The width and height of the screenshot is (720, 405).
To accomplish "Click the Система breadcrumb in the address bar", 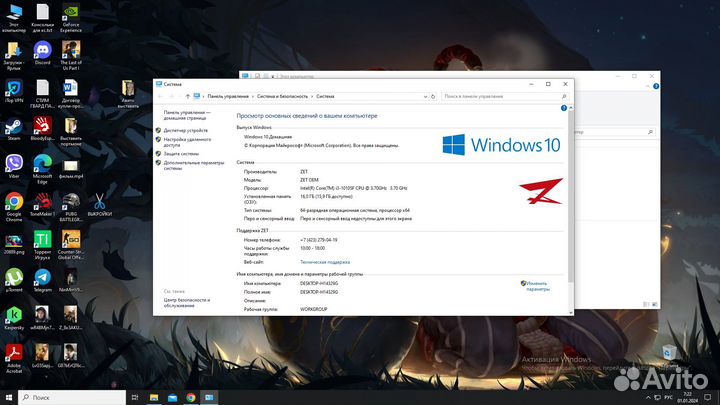I will 325,96.
